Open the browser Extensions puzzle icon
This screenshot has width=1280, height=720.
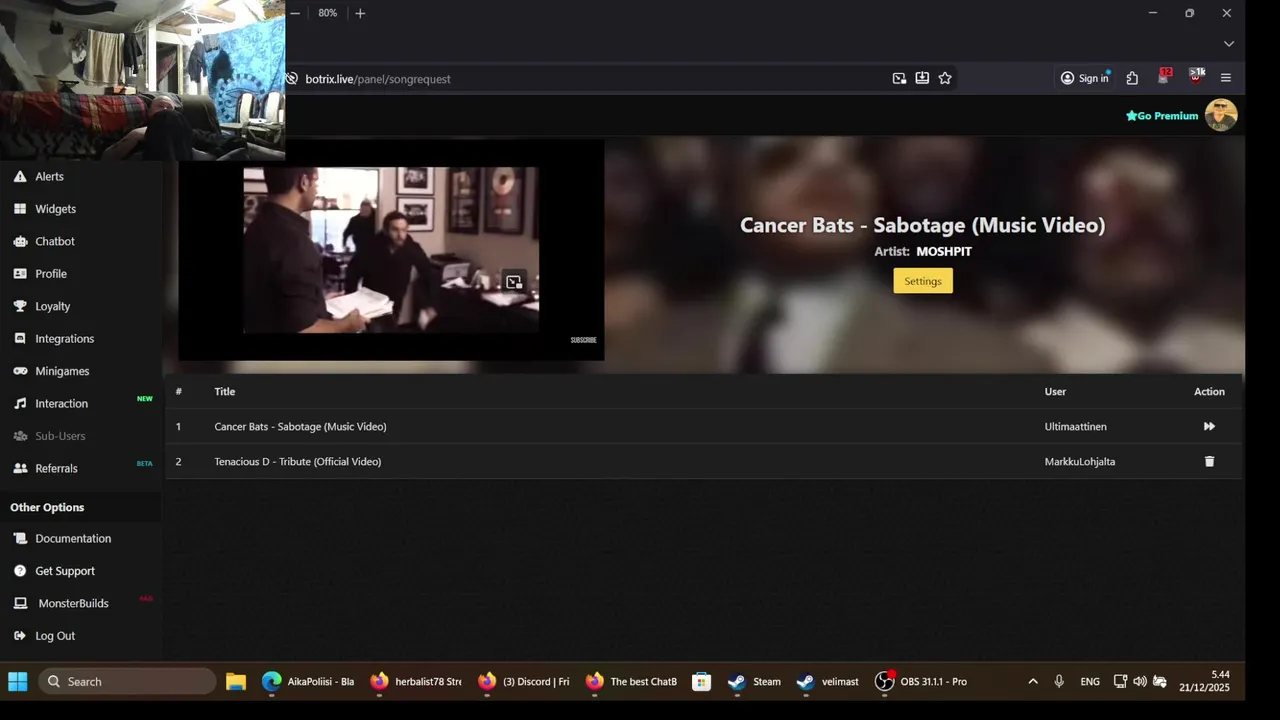tap(1132, 78)
